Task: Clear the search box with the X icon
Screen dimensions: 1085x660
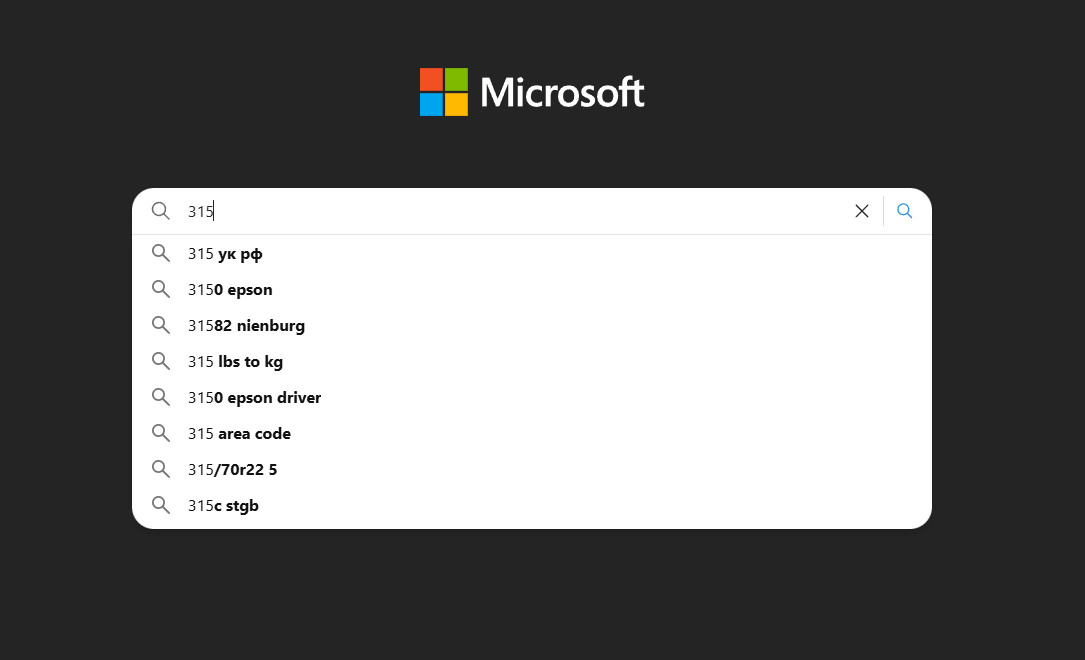Action: 862,211
